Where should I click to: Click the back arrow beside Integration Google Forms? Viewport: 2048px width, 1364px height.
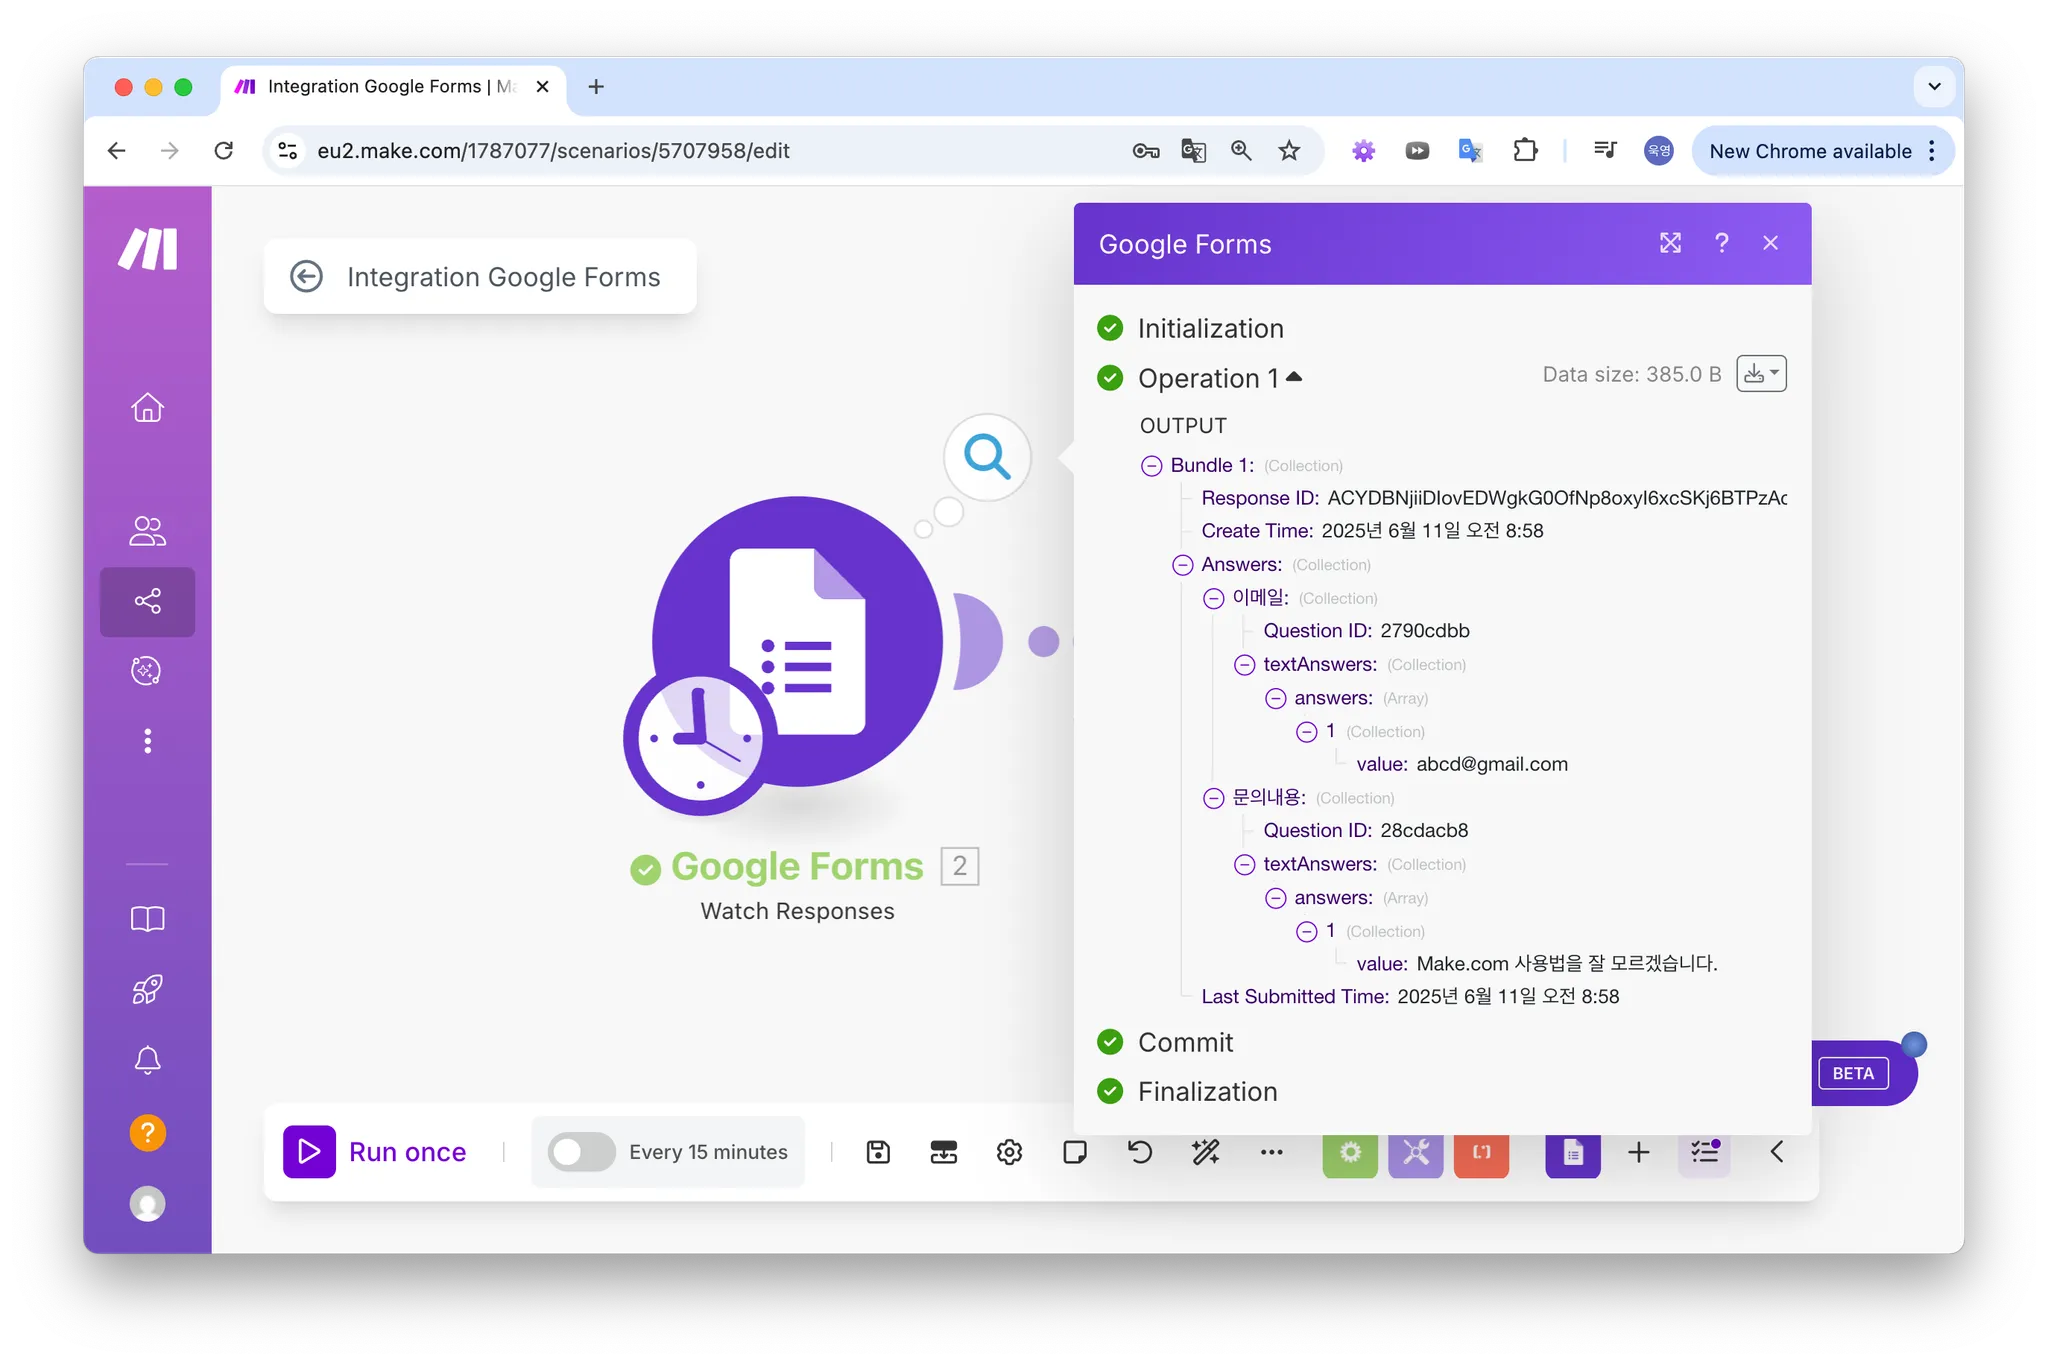coord(306,276)
